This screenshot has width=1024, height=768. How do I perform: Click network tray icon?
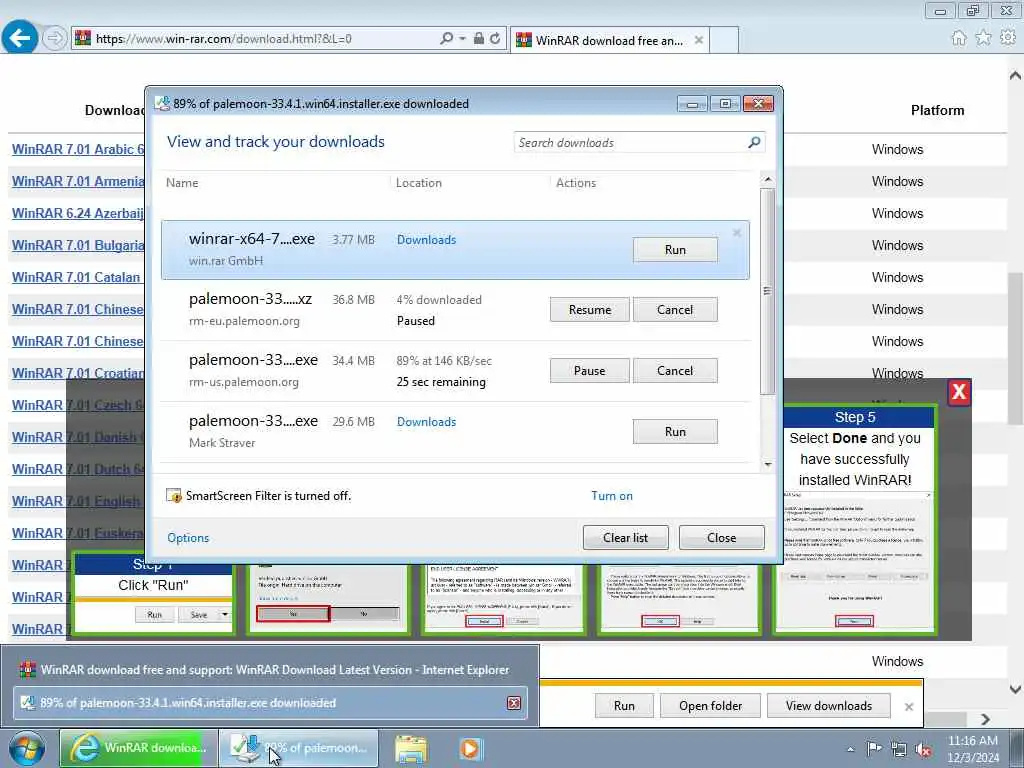click(x=899, y=750)
